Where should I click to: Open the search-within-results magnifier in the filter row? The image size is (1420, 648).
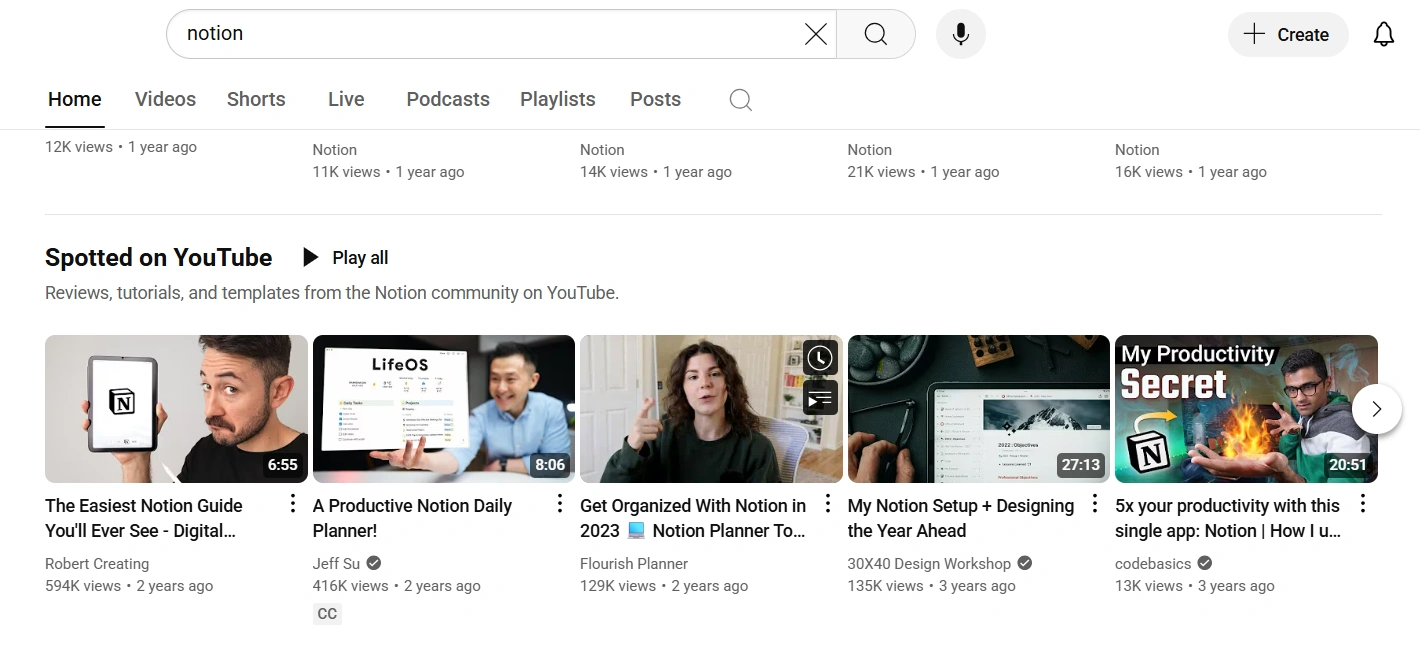pyautogui.click(x=740, y=100)
